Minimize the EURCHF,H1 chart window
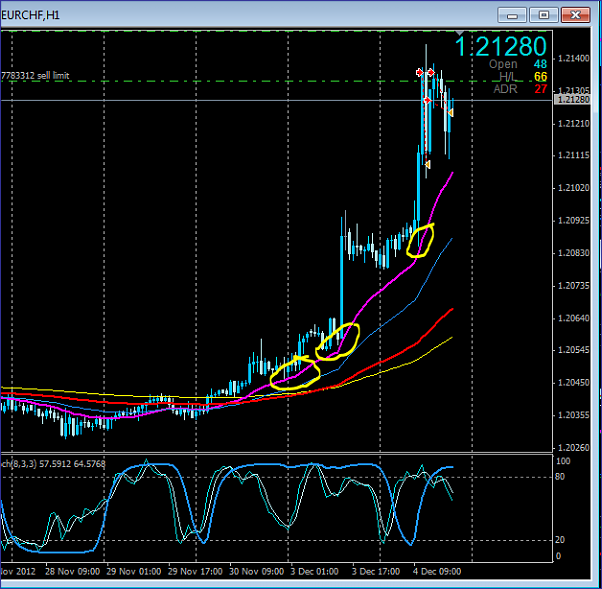Screen dimensions: 602x589 point(512,15)
